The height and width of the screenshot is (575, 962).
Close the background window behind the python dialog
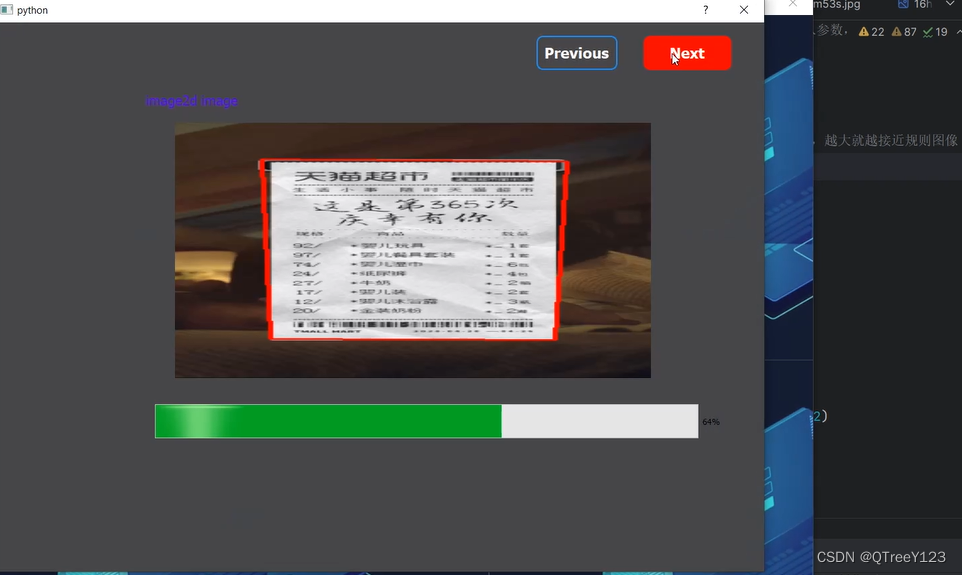tap(793, 4)
